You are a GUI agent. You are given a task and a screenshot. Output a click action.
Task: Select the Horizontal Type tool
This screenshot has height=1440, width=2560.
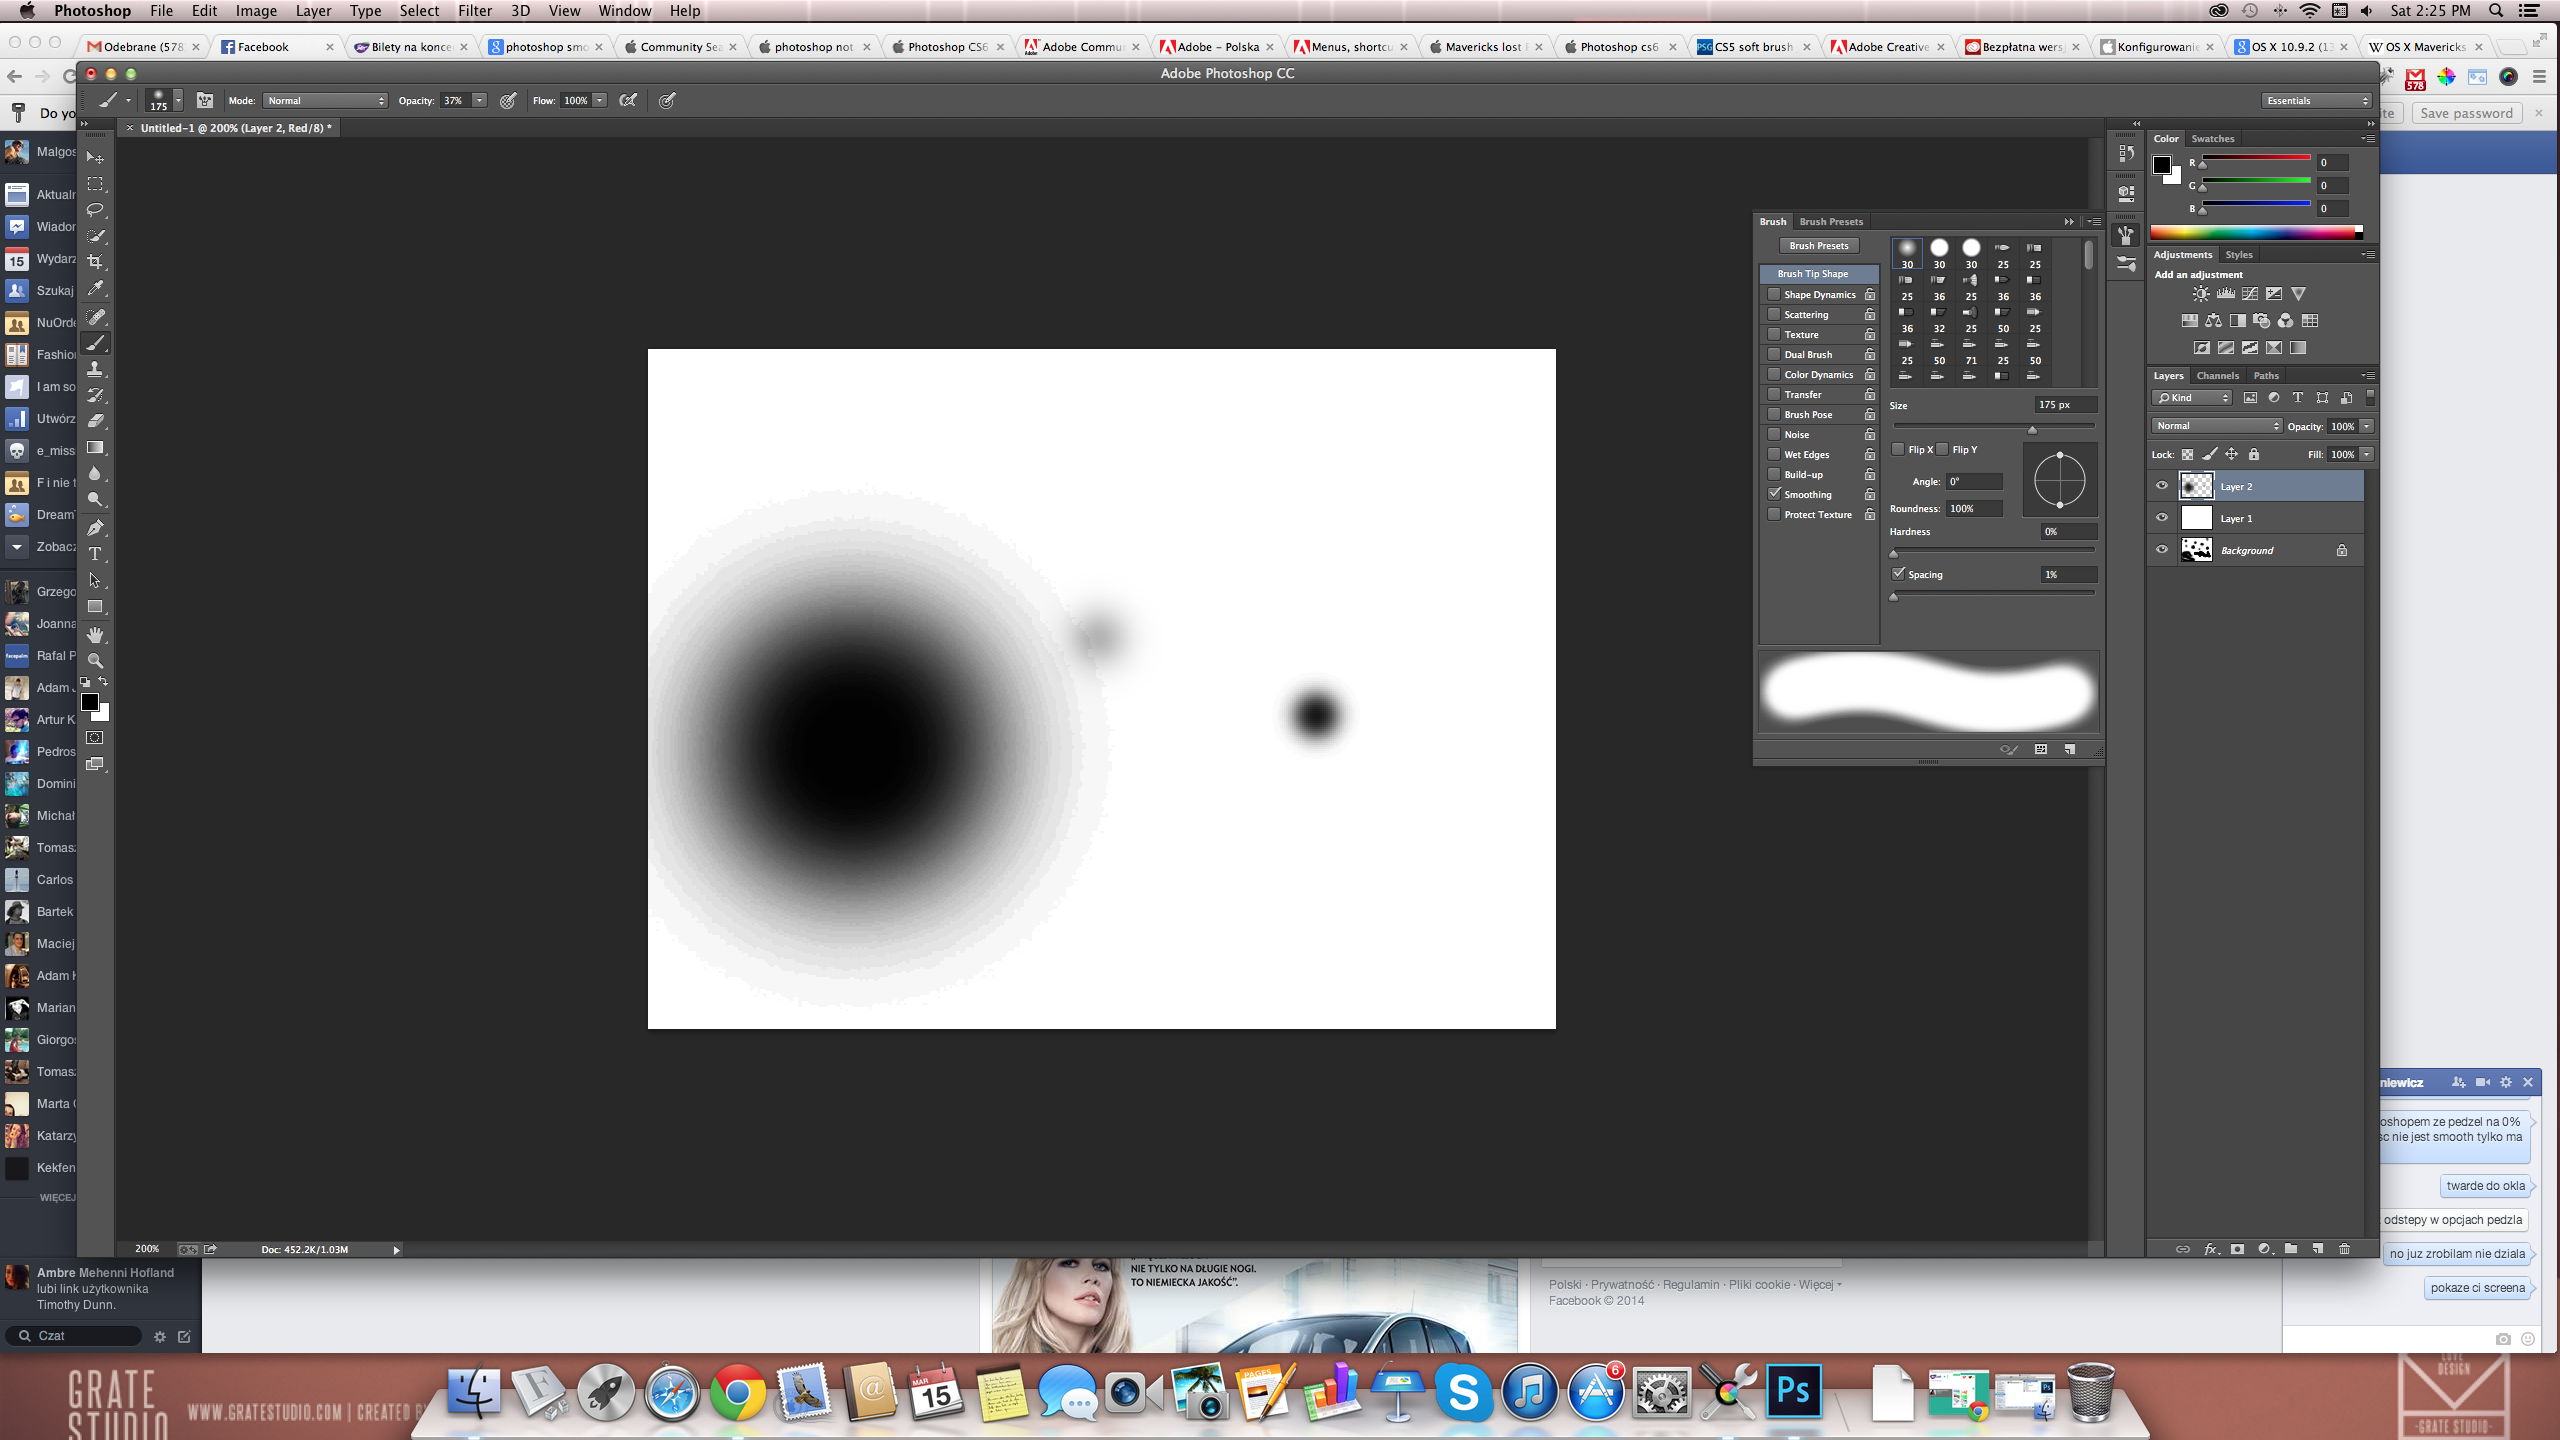tap(95, 554)
